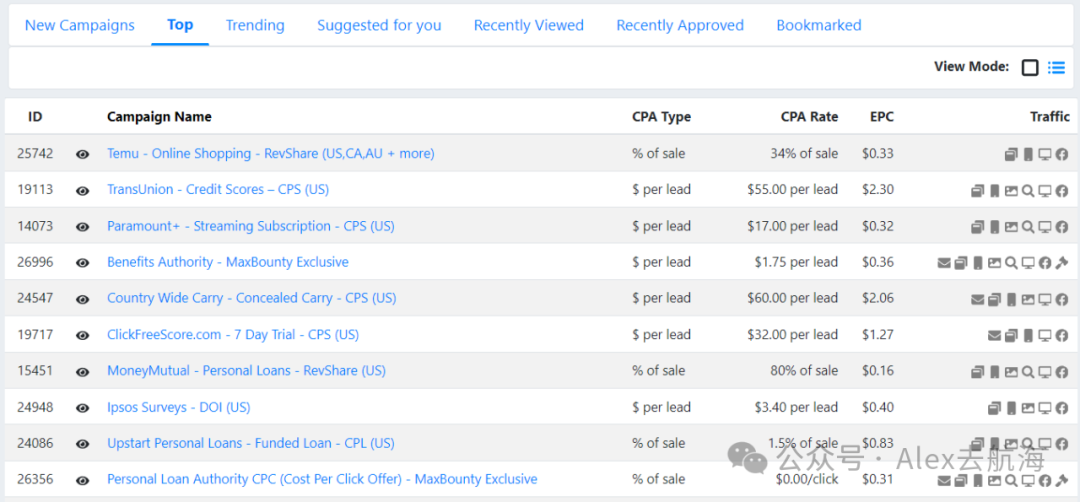
Task: Go to Recently Viewed tab
Action: (528, 25)
